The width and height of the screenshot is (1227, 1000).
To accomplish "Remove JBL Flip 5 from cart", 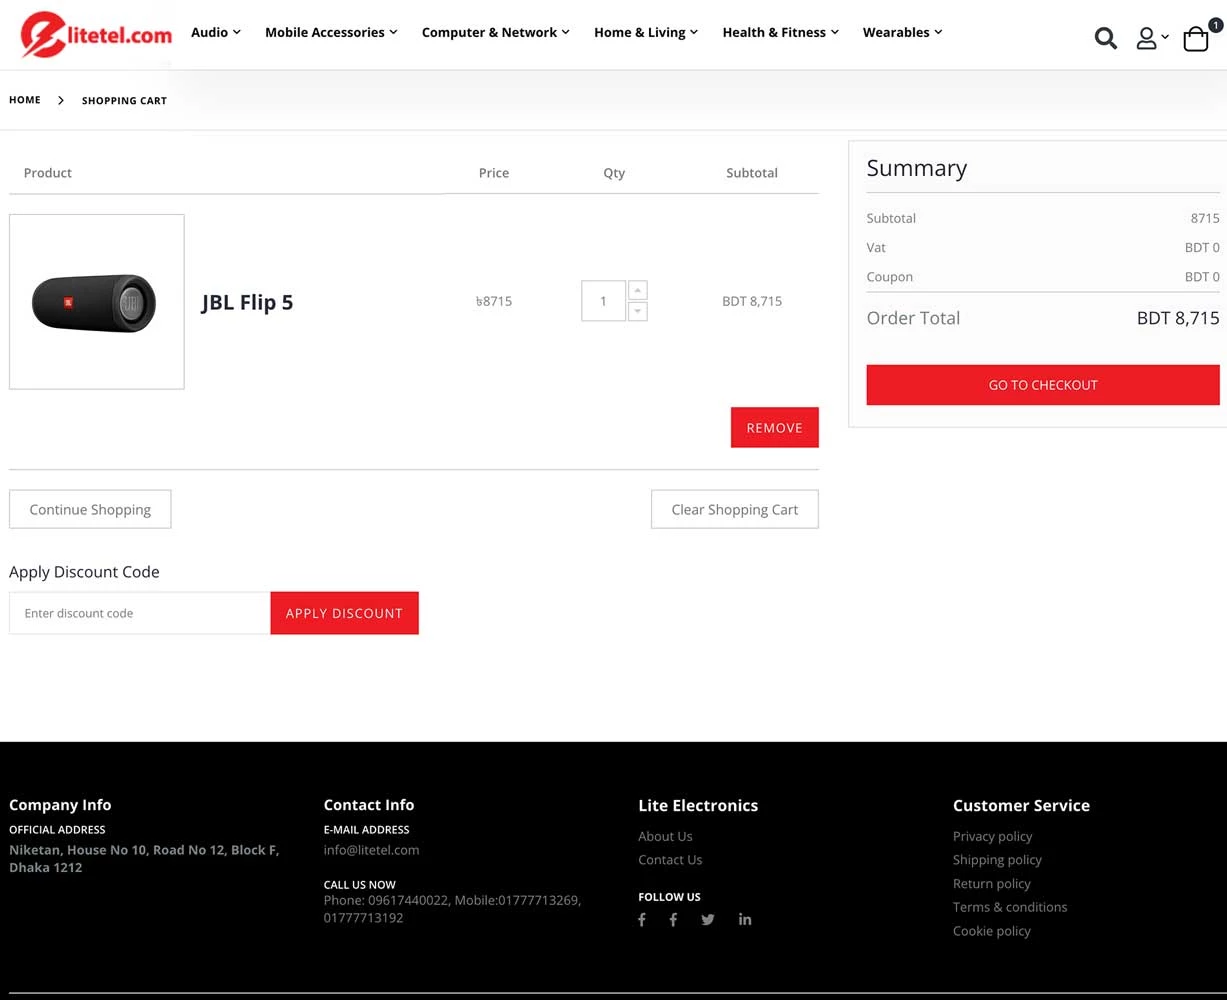I will 774,427.
